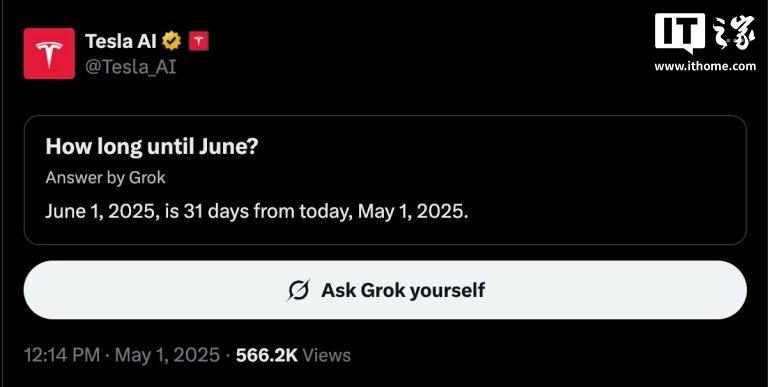Click the Chinese characters in the ITHome logo
This screenshot has width=768, height=387.
click(x=733, y=33)
